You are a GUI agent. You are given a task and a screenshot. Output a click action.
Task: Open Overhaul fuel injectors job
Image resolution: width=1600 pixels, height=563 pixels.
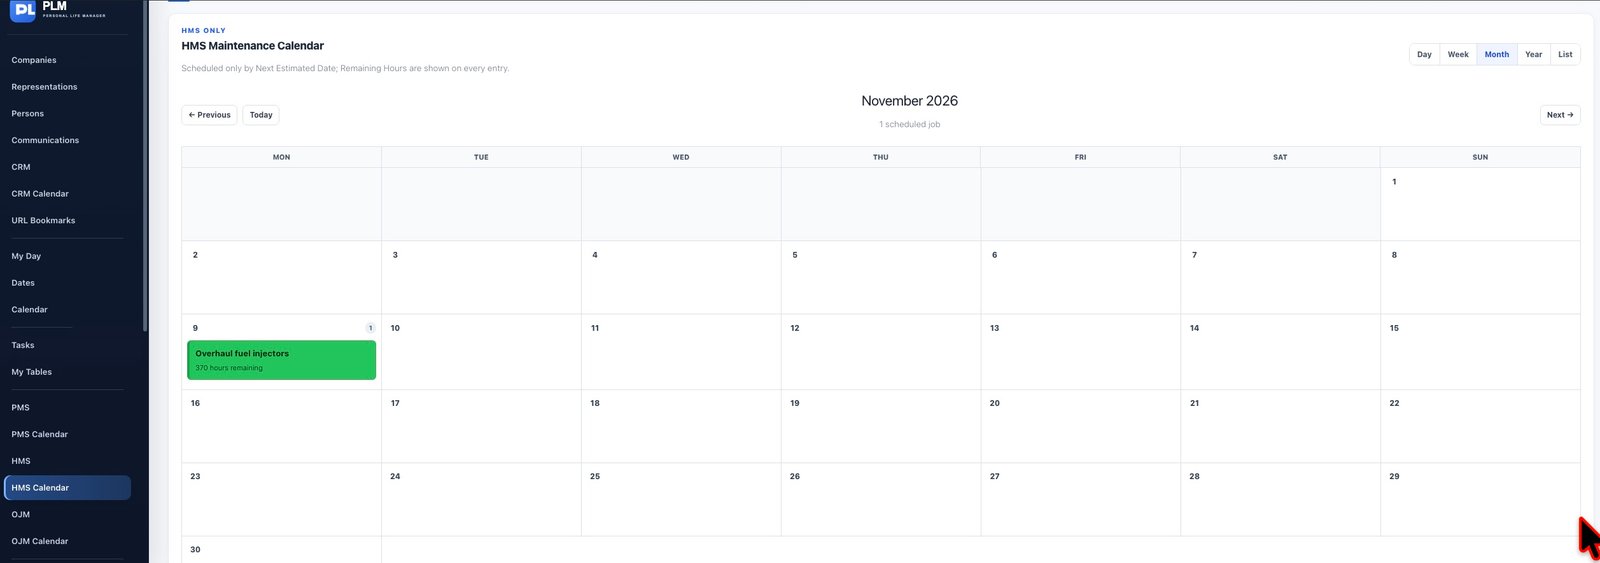click(x=282, y=360)
